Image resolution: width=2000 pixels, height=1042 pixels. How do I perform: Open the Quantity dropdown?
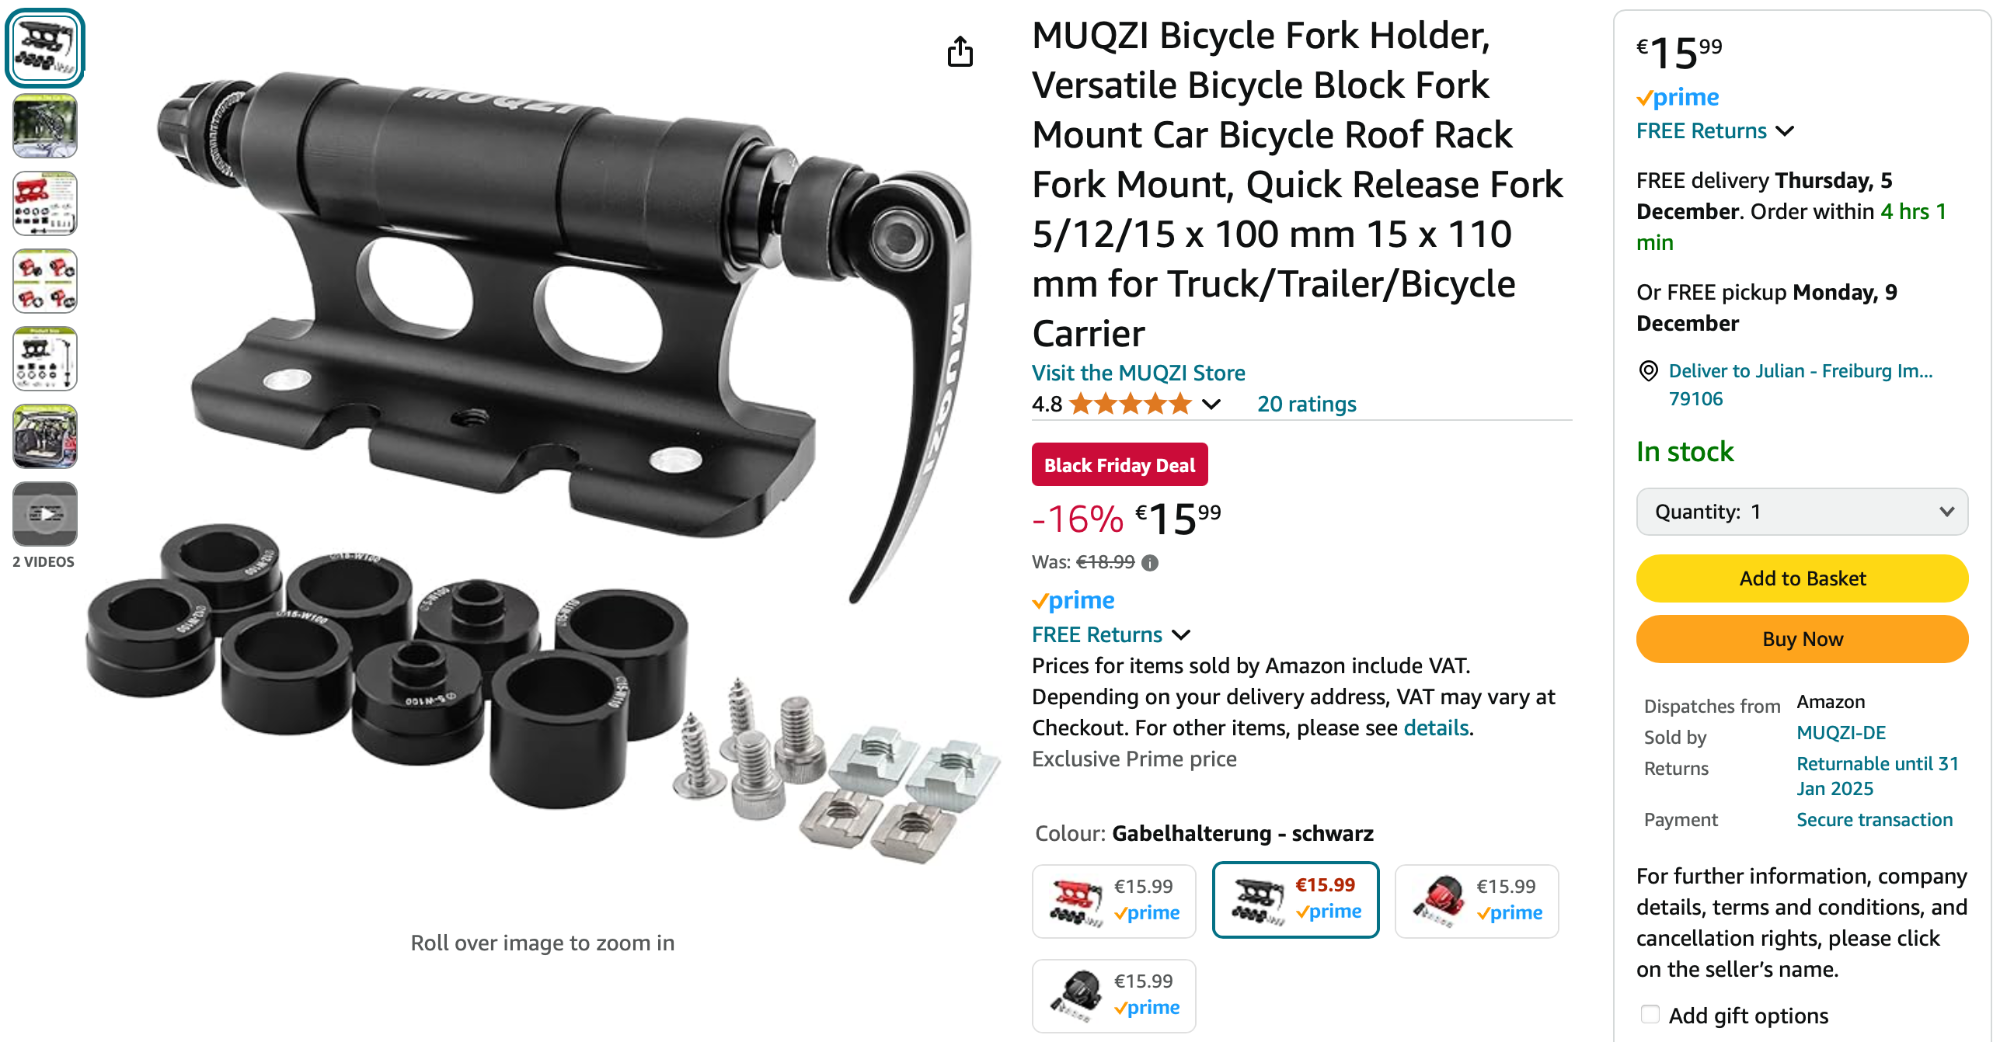[x=1802, y=512]
